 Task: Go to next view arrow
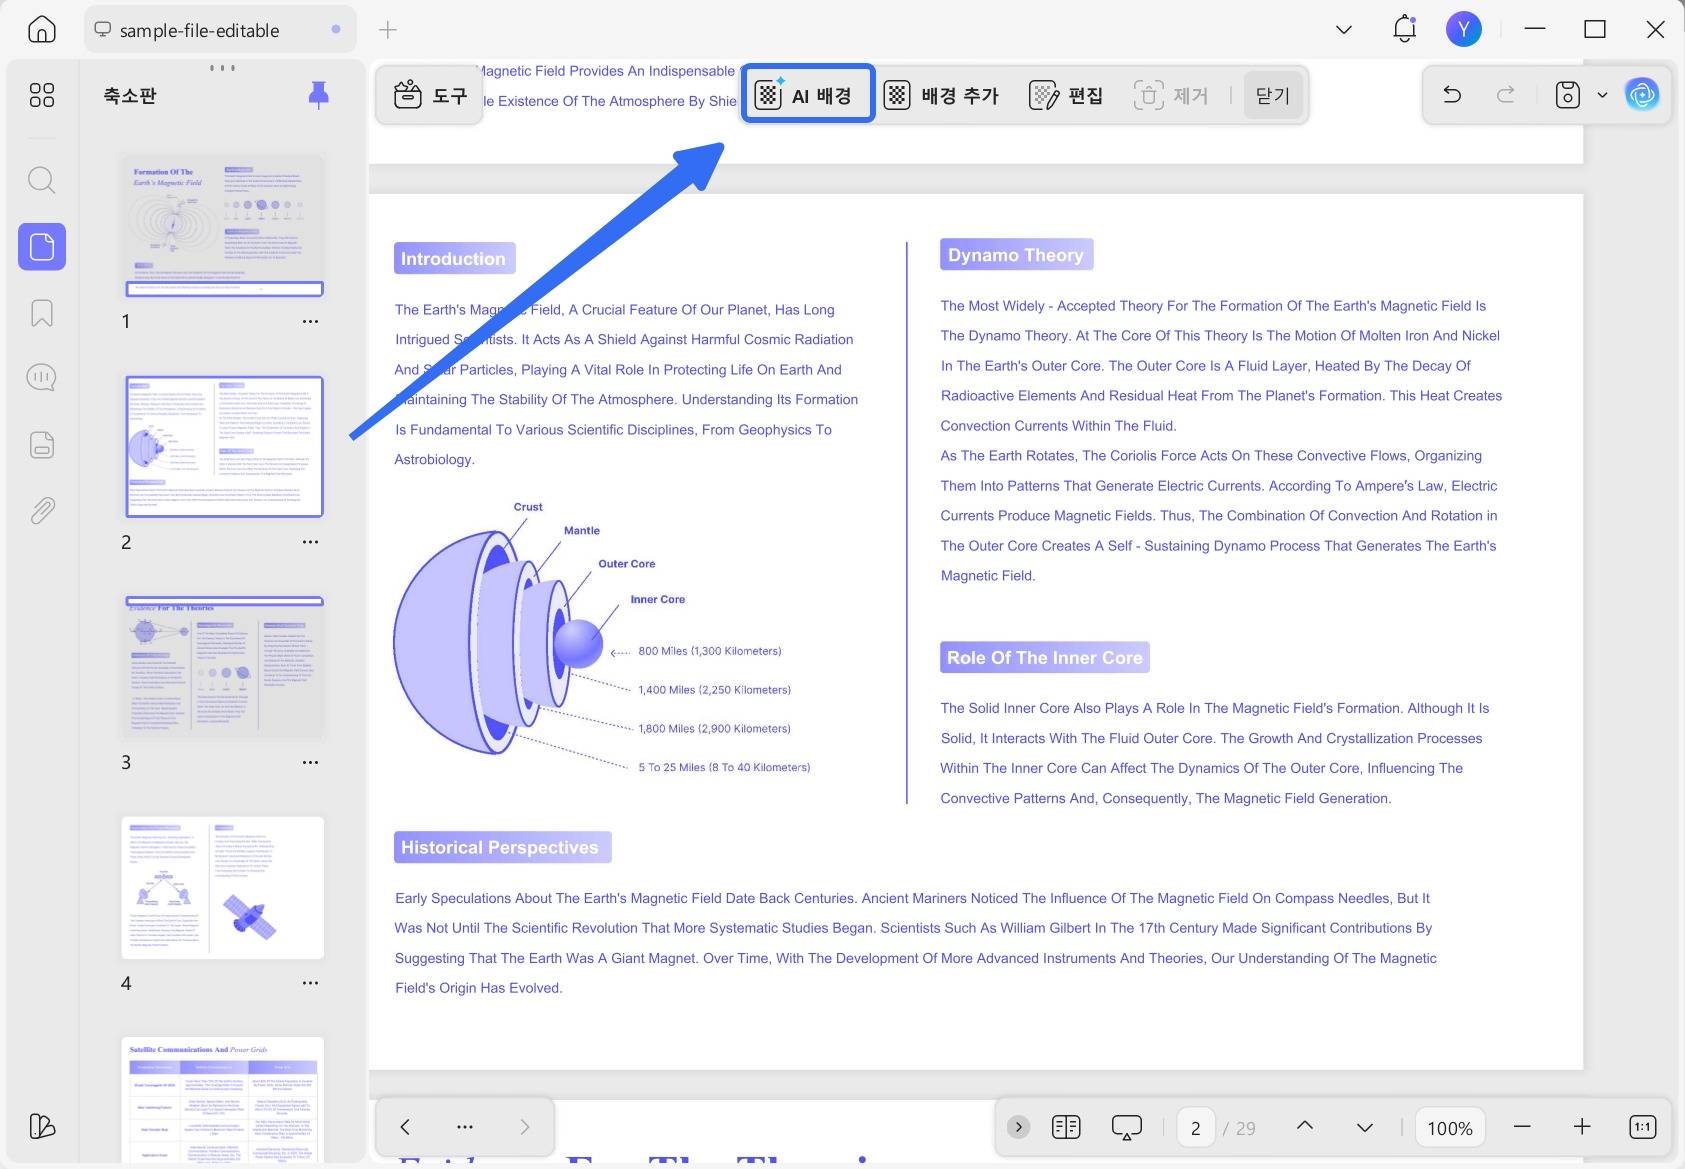click(525, 1127)
